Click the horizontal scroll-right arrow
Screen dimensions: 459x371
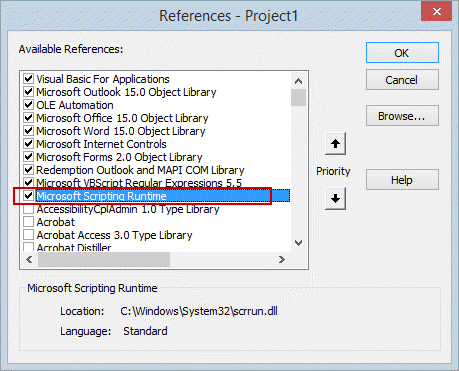point(282,259)
